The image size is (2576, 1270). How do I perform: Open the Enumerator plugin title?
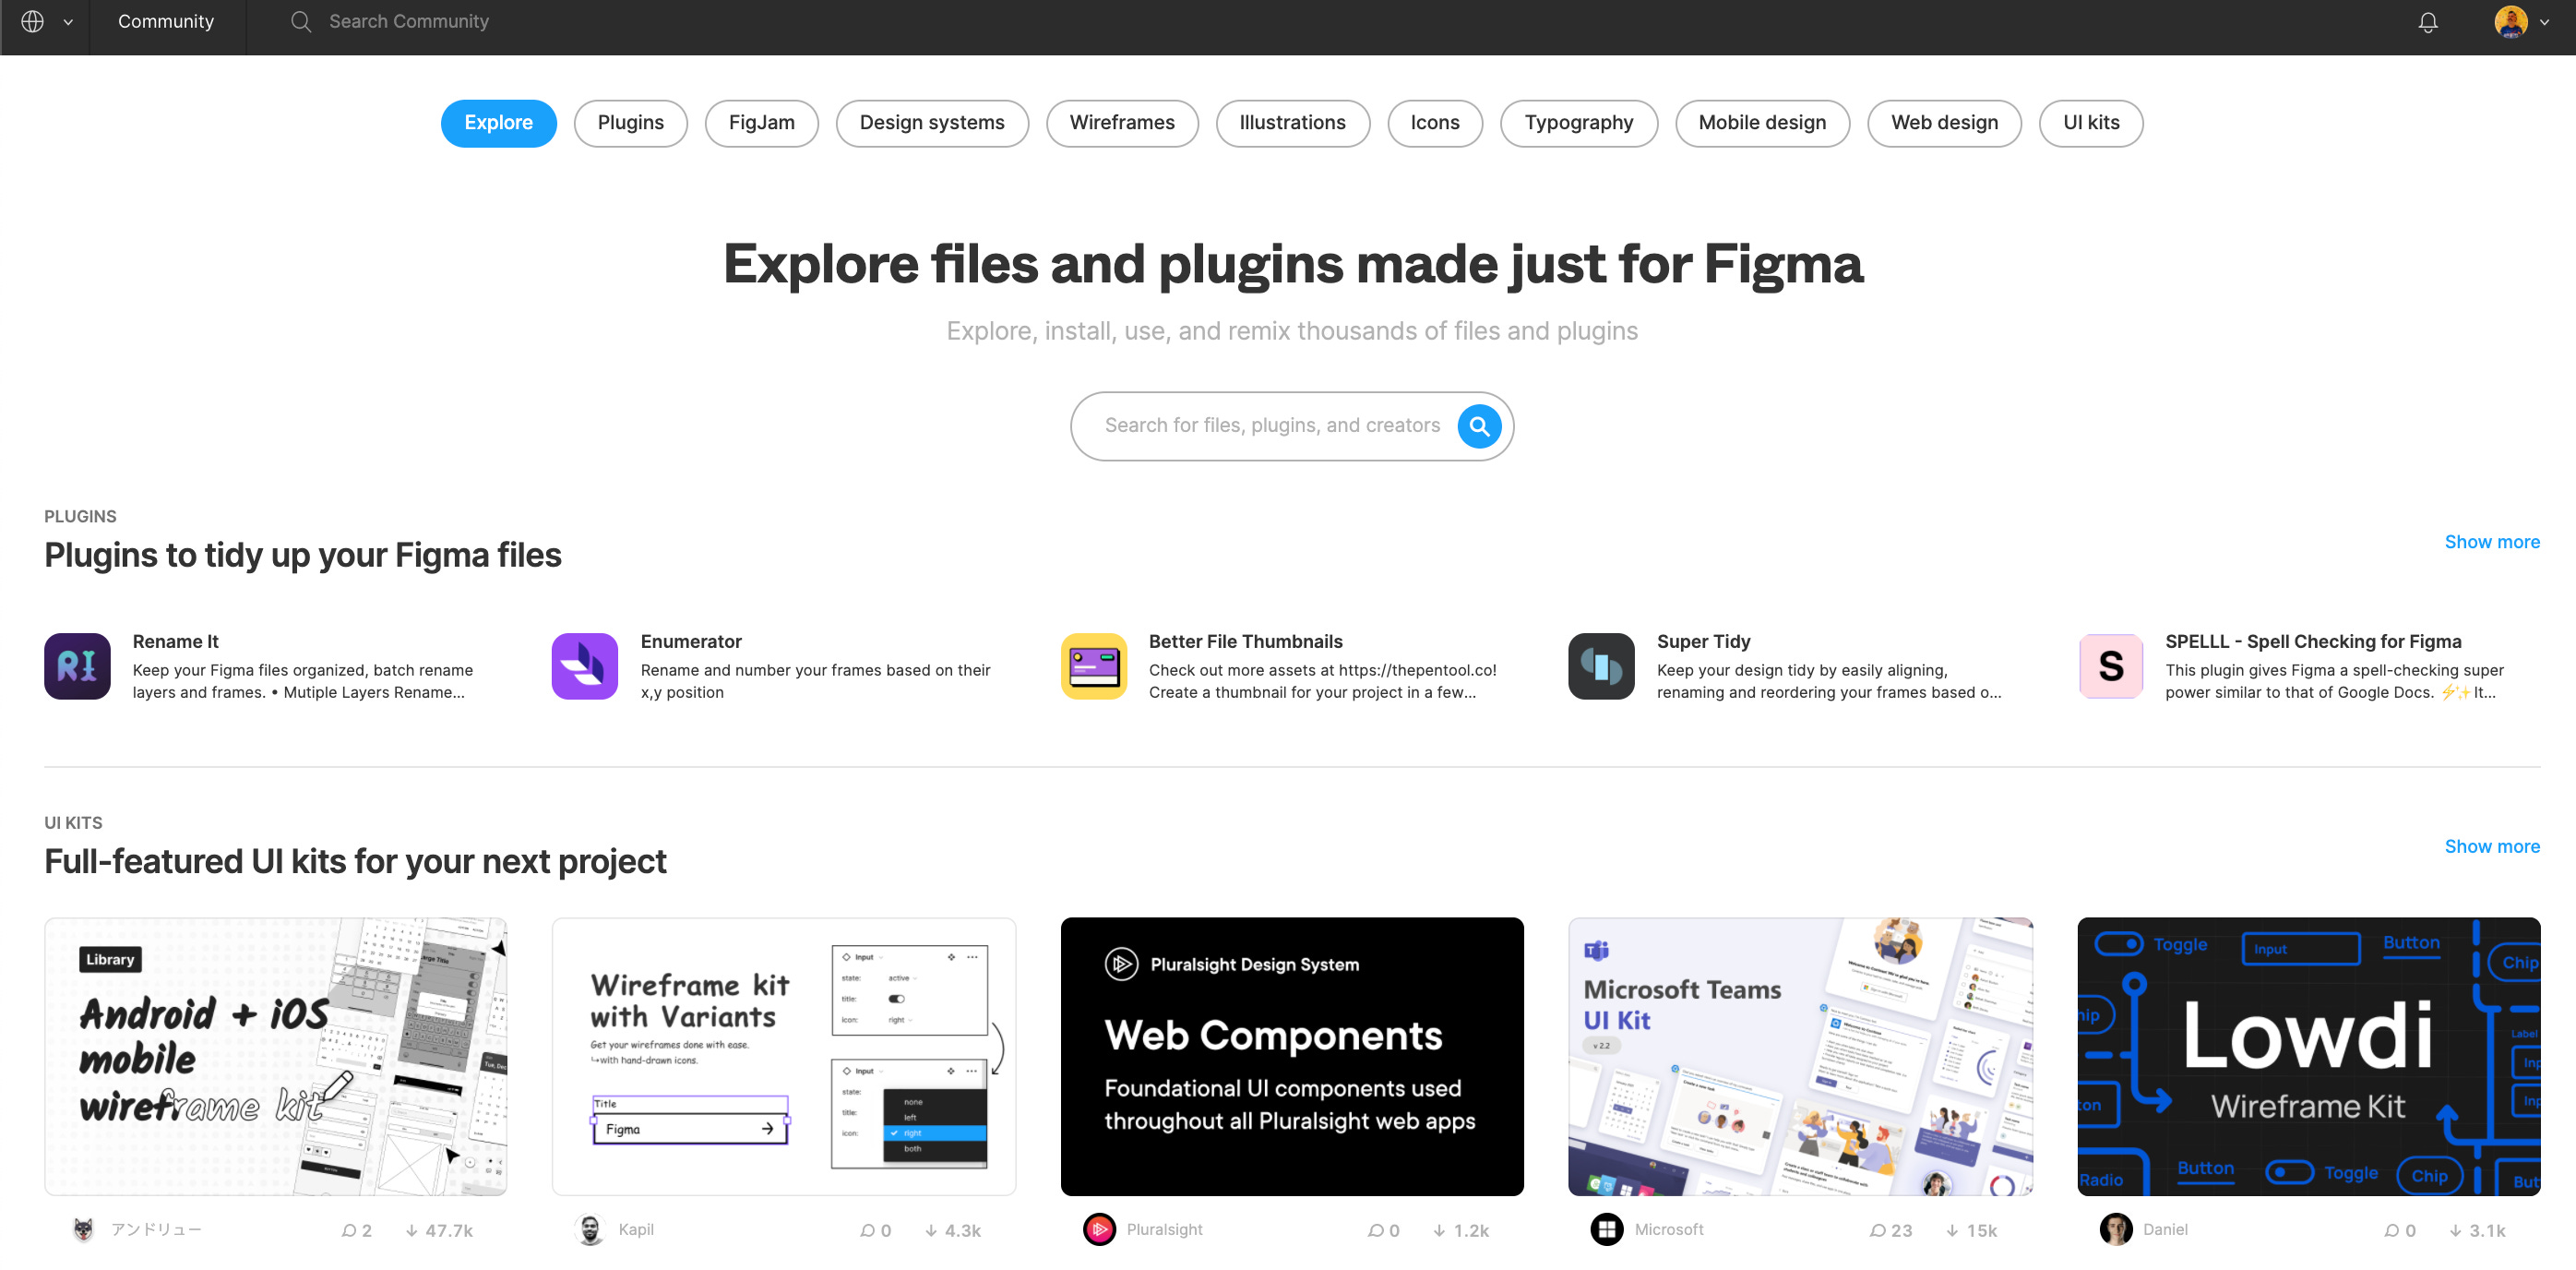click(x=691, y=642)
